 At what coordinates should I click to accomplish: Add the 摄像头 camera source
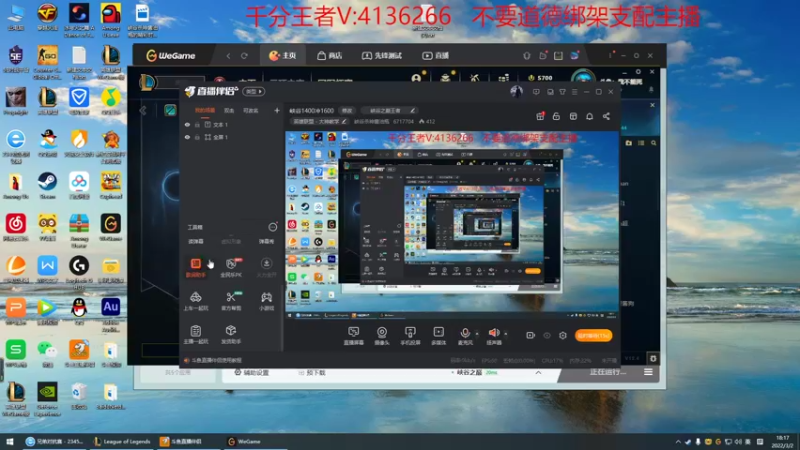point(382,336)
